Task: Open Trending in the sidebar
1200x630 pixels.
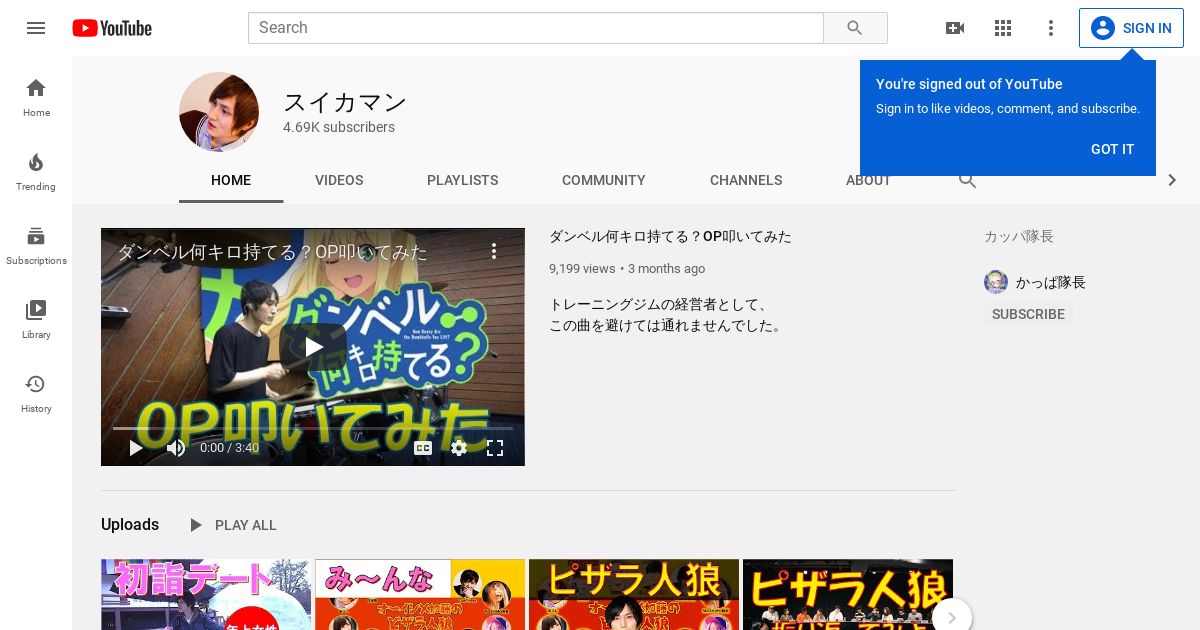Action: tap(36, 172)
